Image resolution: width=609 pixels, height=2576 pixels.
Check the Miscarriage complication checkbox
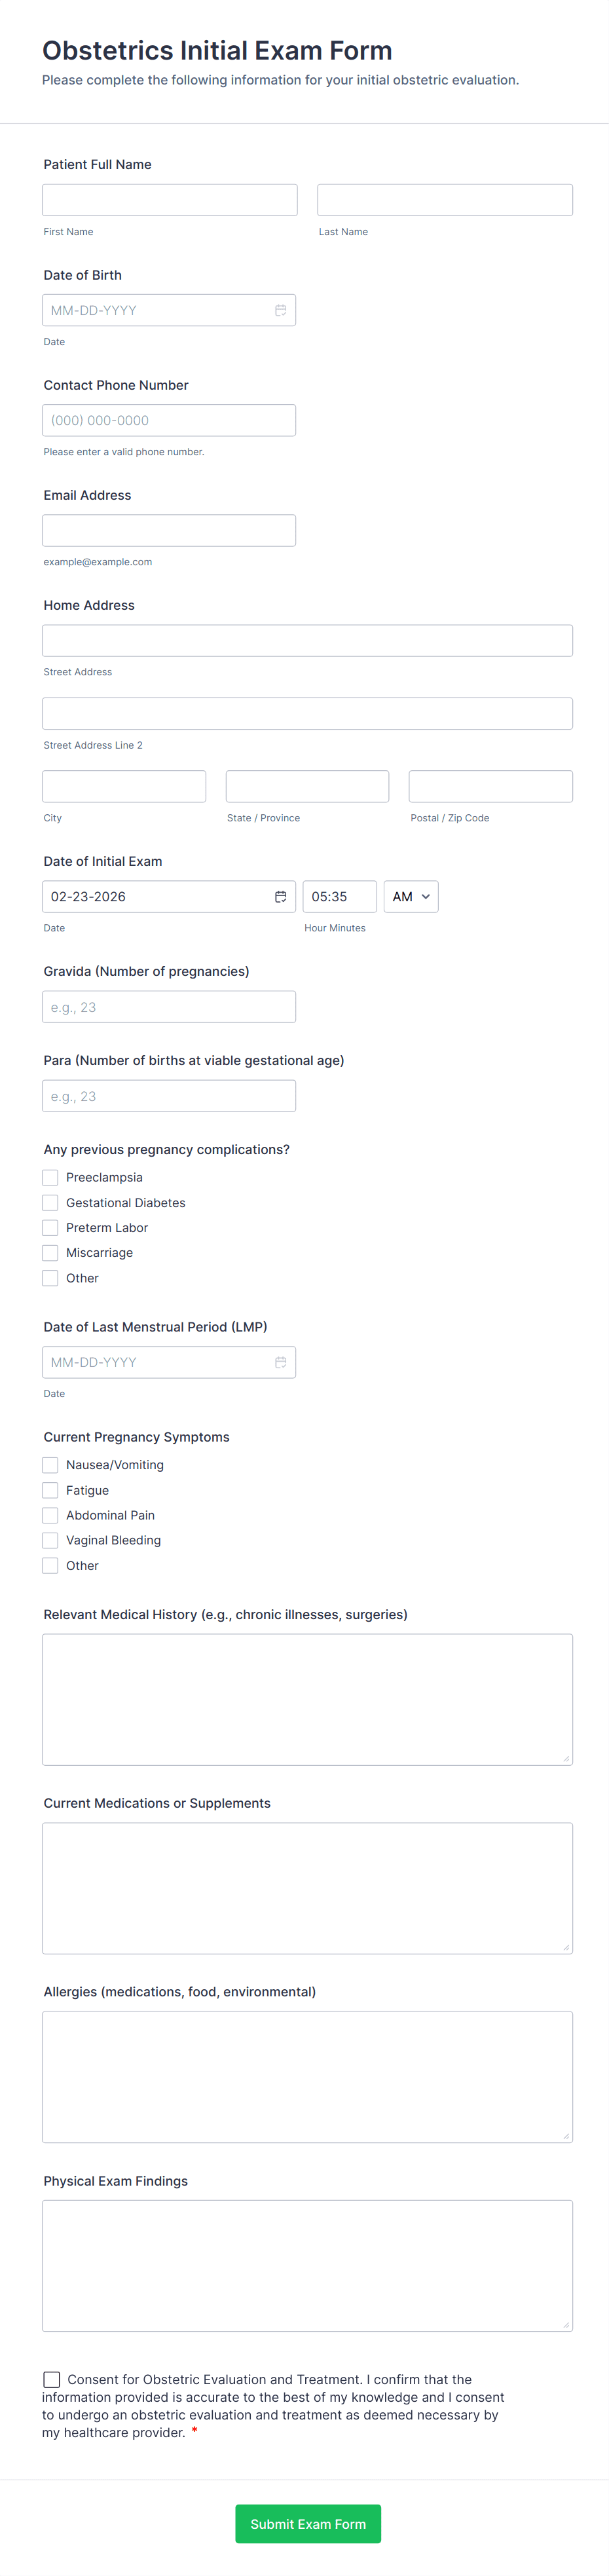[50, 1252]
